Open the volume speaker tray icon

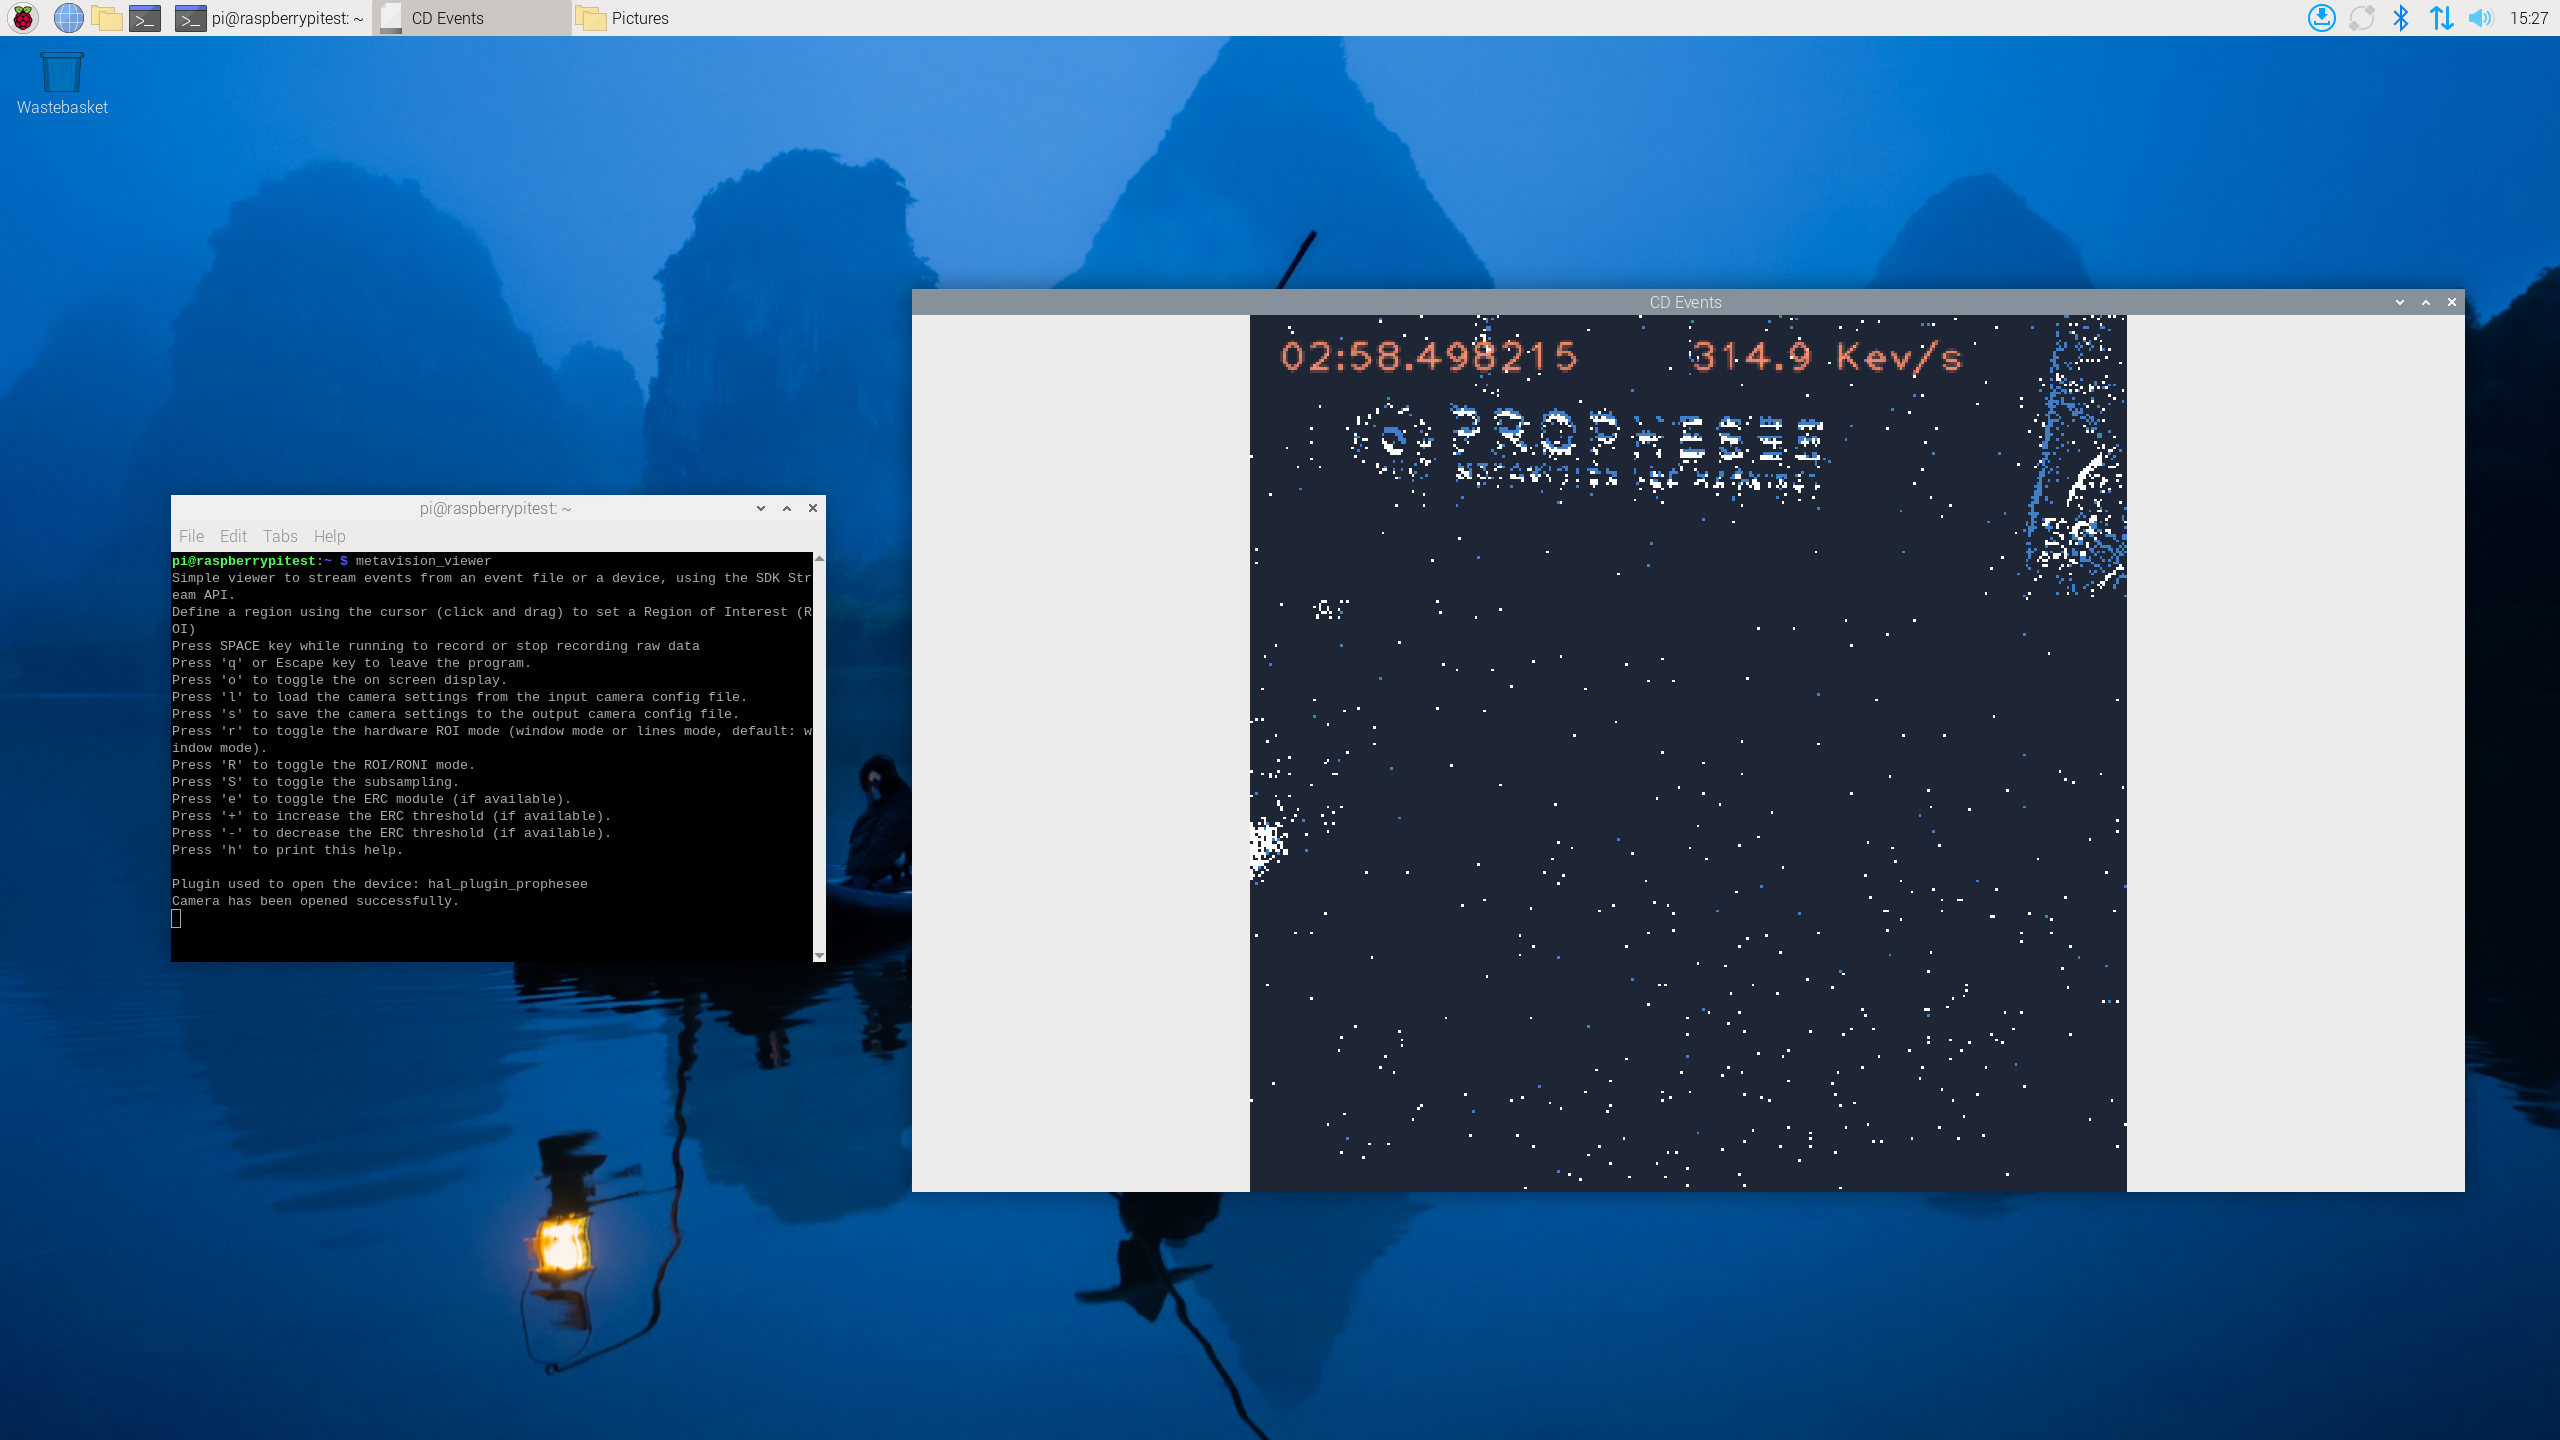[2481, 18]
